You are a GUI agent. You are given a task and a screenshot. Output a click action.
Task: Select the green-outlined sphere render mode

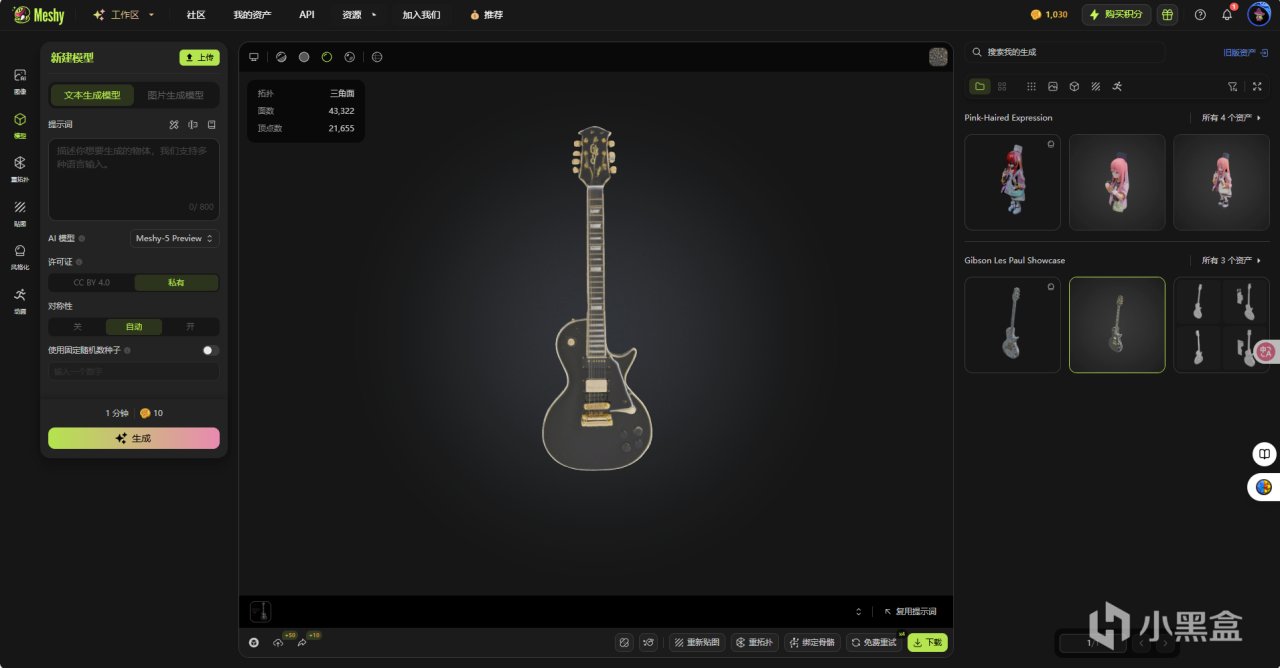(327, 57)
